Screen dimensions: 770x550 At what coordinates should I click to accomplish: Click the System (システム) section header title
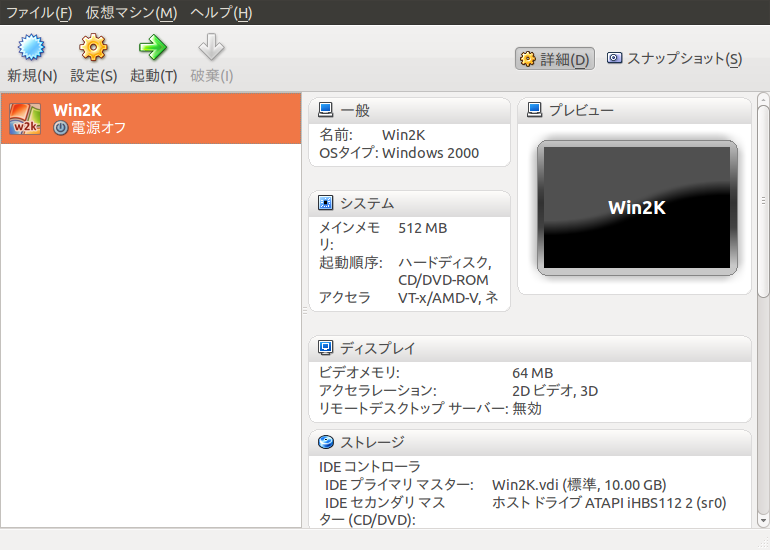367,204
